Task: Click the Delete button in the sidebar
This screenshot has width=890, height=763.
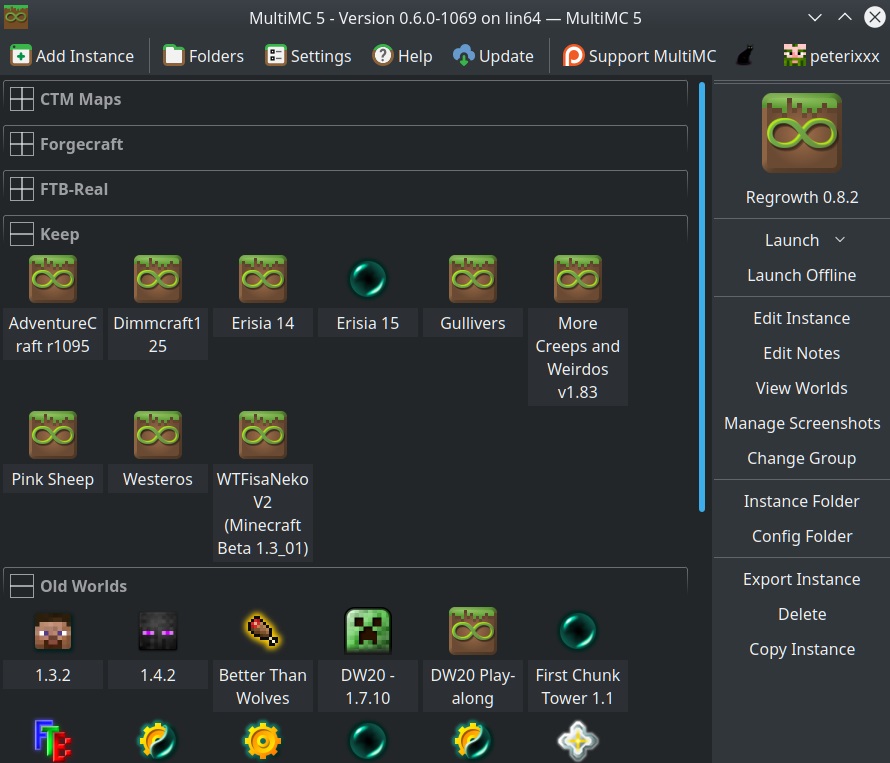Action: (x=801, y=614)
